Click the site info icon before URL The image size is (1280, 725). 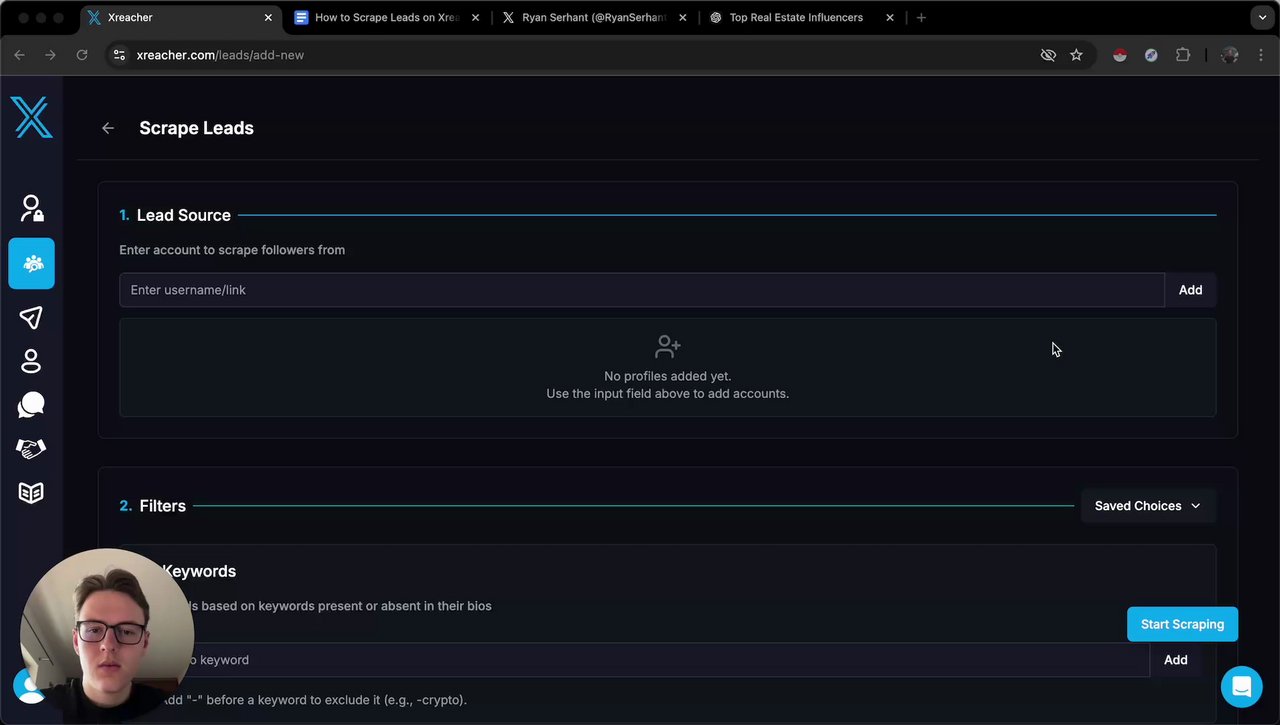point(119,55)
